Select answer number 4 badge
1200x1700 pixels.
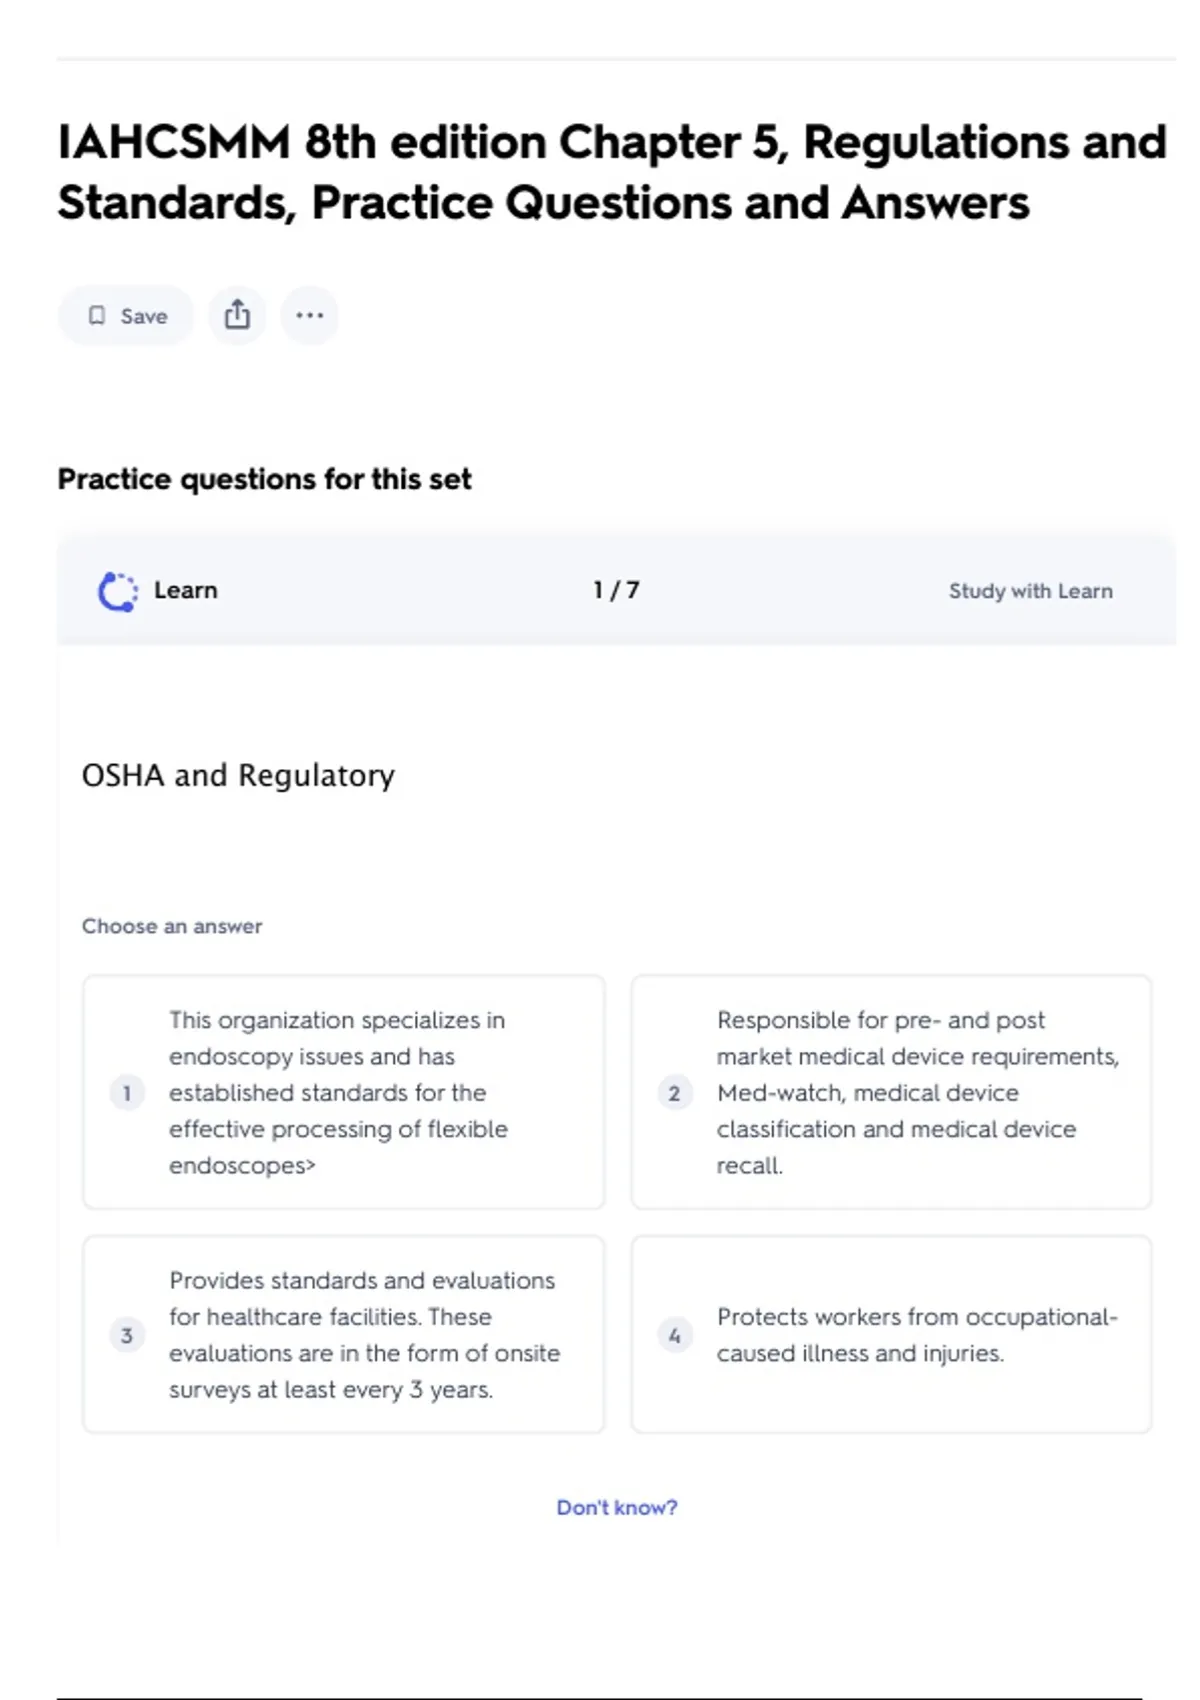[675, 1335]
